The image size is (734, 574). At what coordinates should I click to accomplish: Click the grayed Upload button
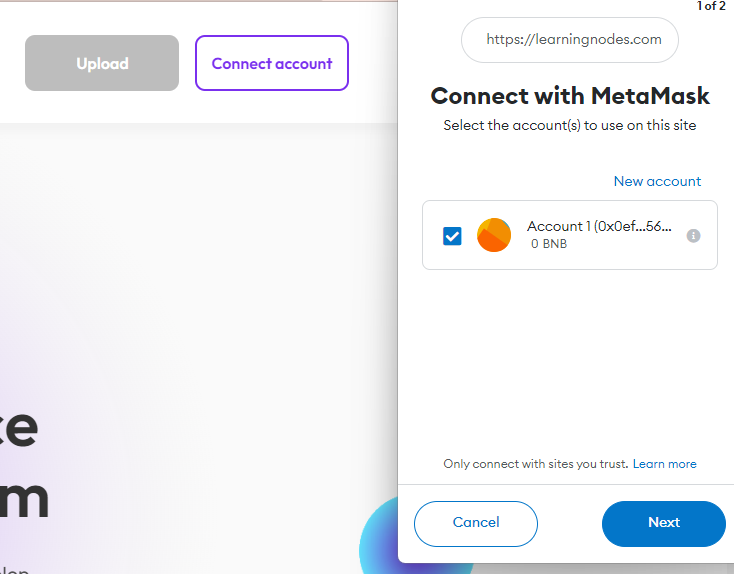tap(102, 63)
